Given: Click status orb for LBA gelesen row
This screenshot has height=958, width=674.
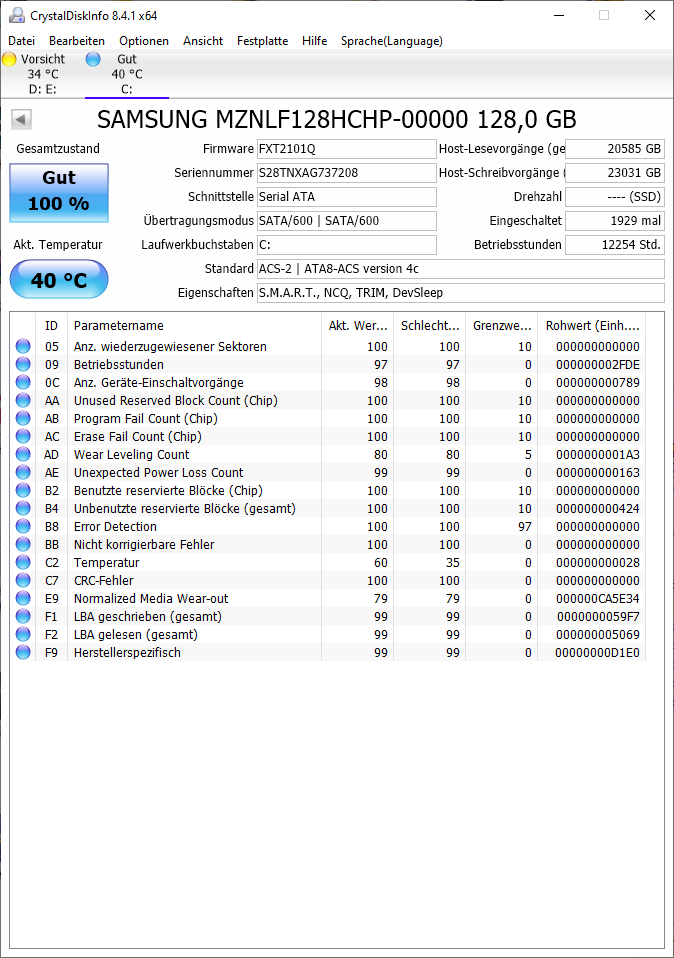Looking at the screenshot, I should click(23, 635).
